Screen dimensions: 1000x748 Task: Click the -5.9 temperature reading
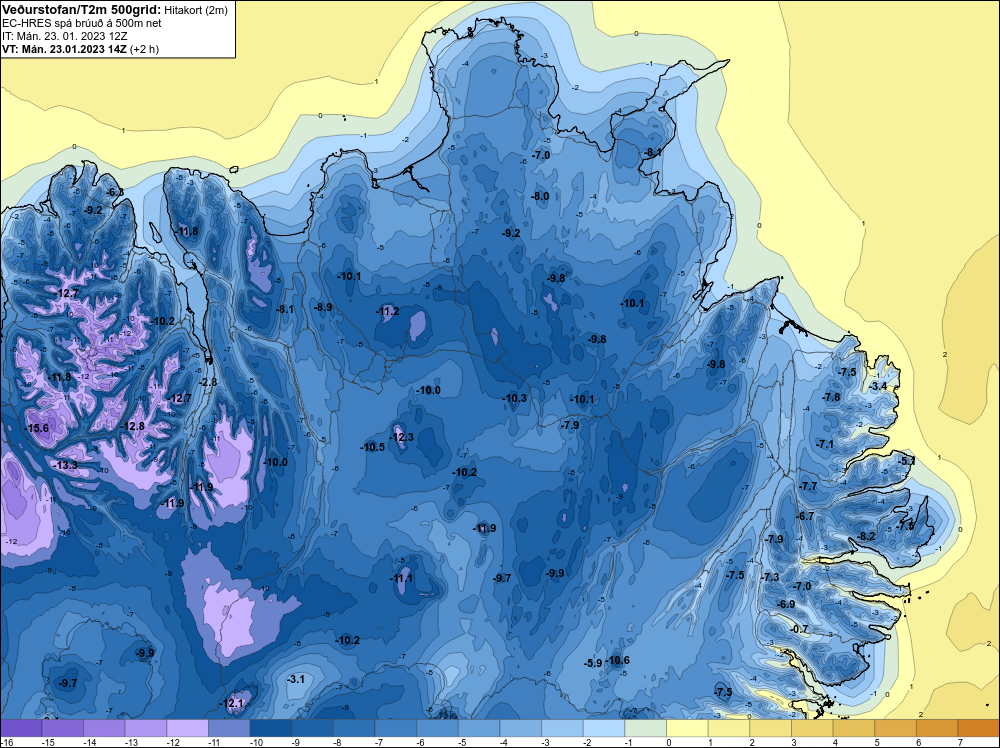tap(594, 663)
